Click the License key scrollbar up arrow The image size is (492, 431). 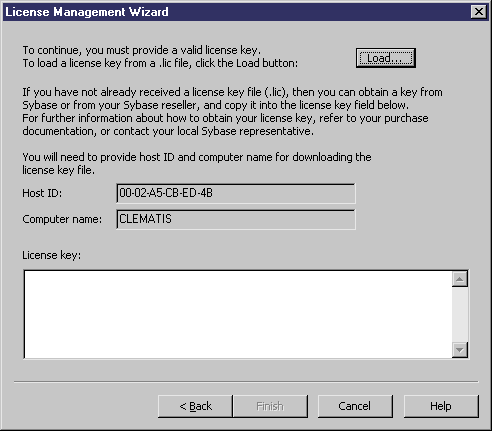(460, 279)
